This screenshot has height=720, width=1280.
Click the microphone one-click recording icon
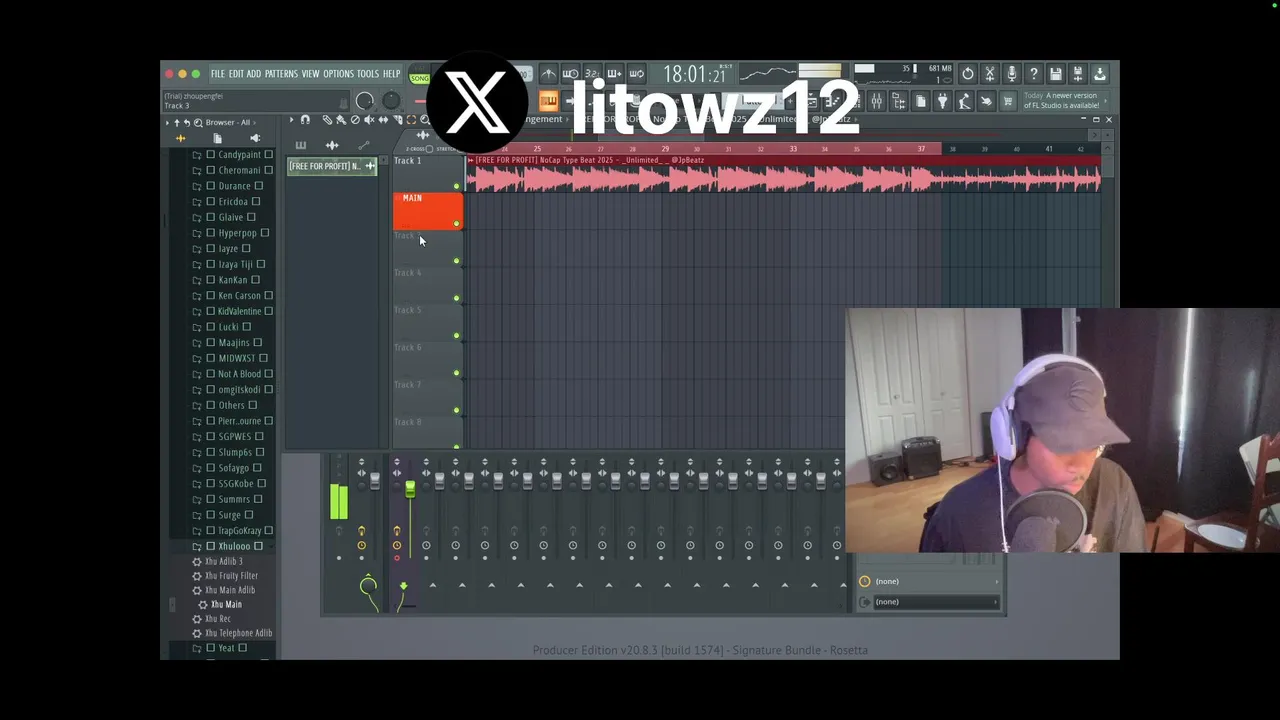(1012, 73)
